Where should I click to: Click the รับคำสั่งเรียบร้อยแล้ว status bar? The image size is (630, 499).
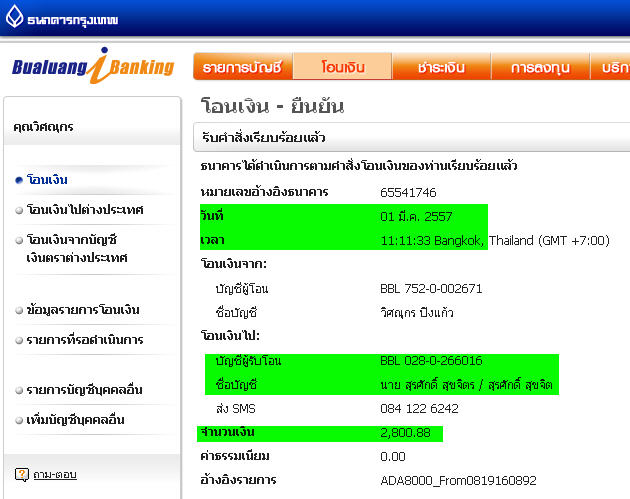pyautogui.click(x=411, y=137)
